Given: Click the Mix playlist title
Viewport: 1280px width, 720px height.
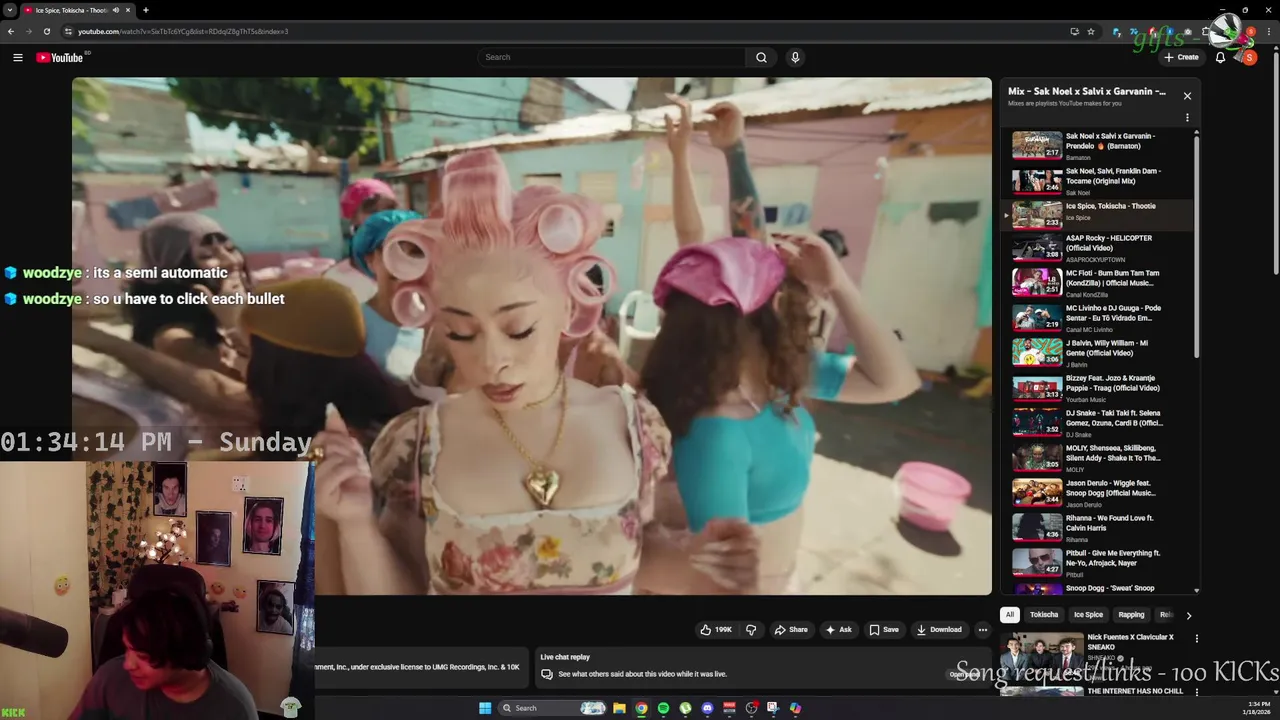Looking at the screenshot, I should 1086,91.
